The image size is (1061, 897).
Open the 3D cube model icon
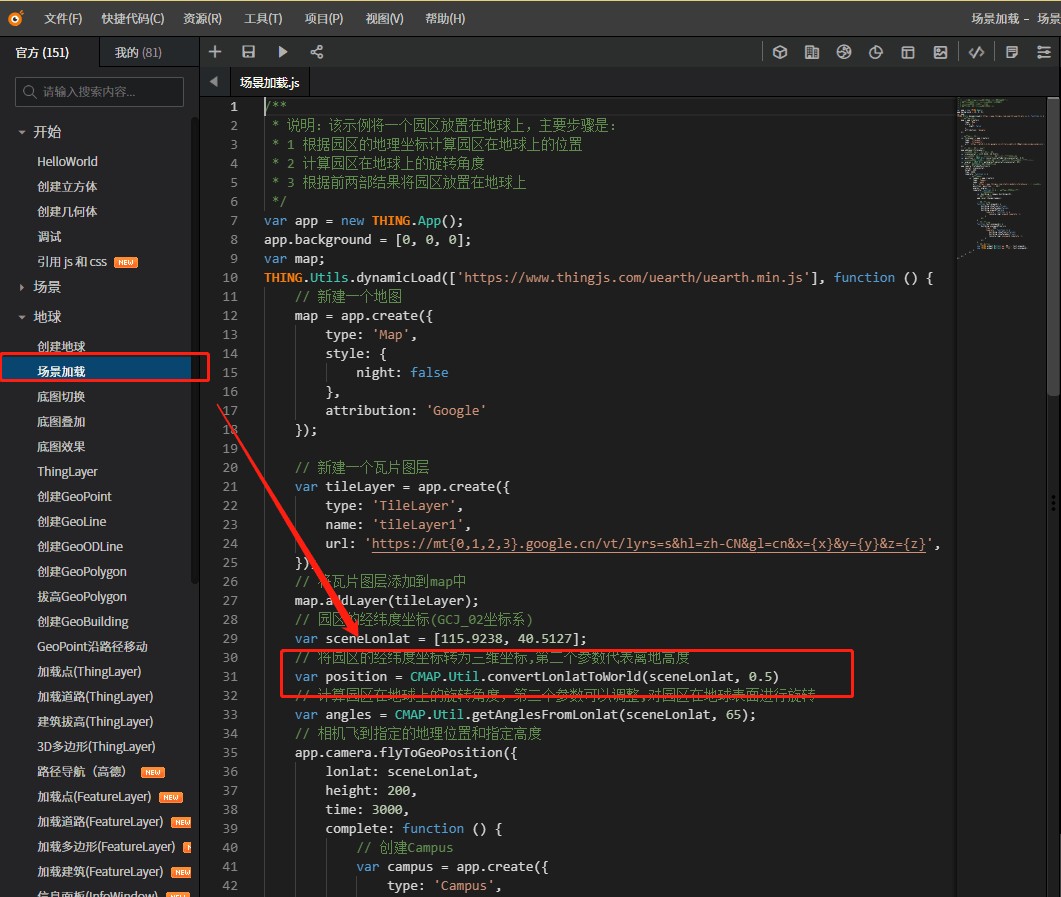click(x=780, y=52)
